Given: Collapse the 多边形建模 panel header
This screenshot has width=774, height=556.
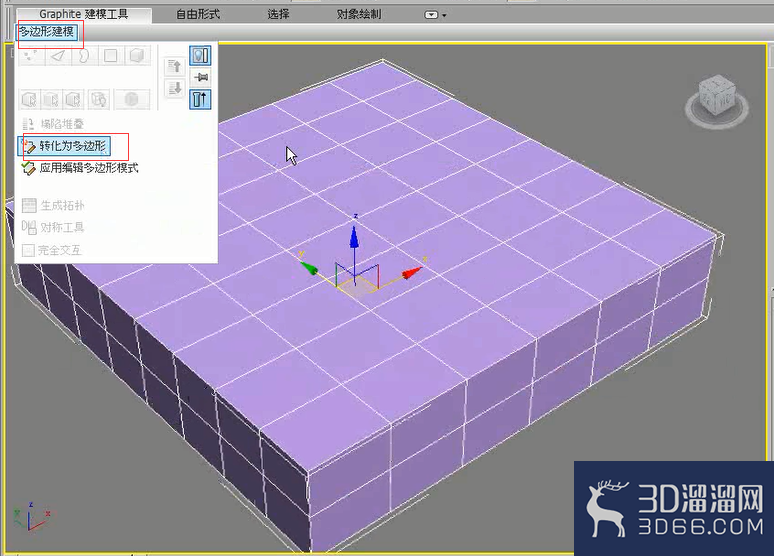Looking at the screenshot, I should point(46,32).
